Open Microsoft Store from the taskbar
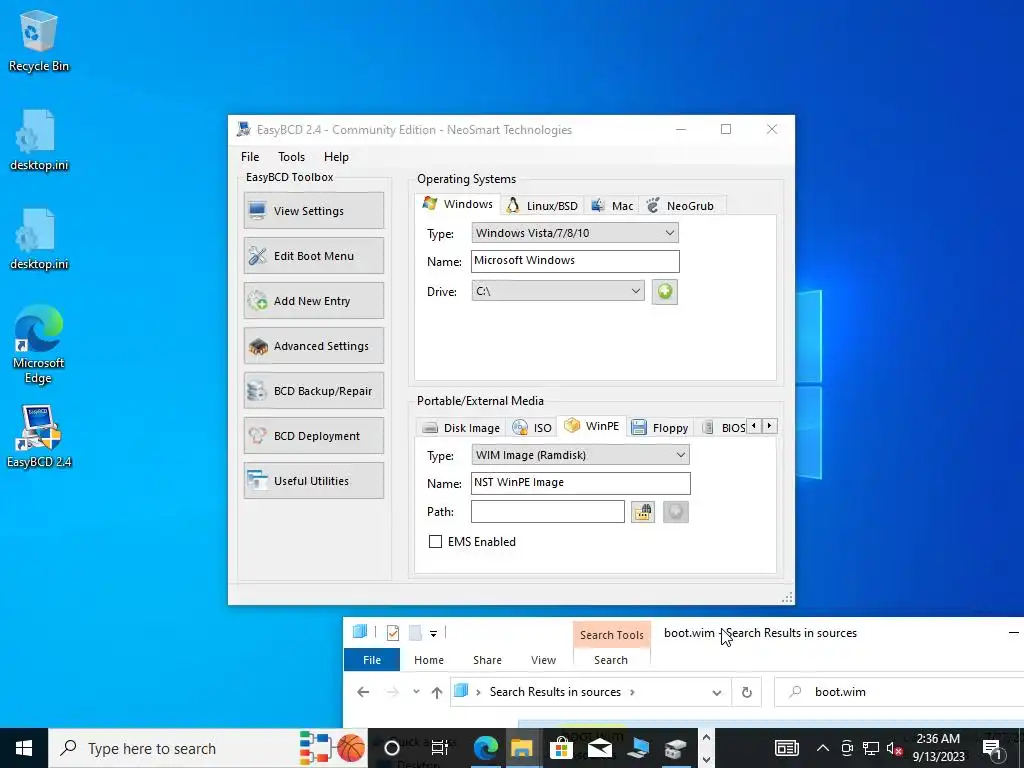1024x768 pixels. click(x=560, y=748)
